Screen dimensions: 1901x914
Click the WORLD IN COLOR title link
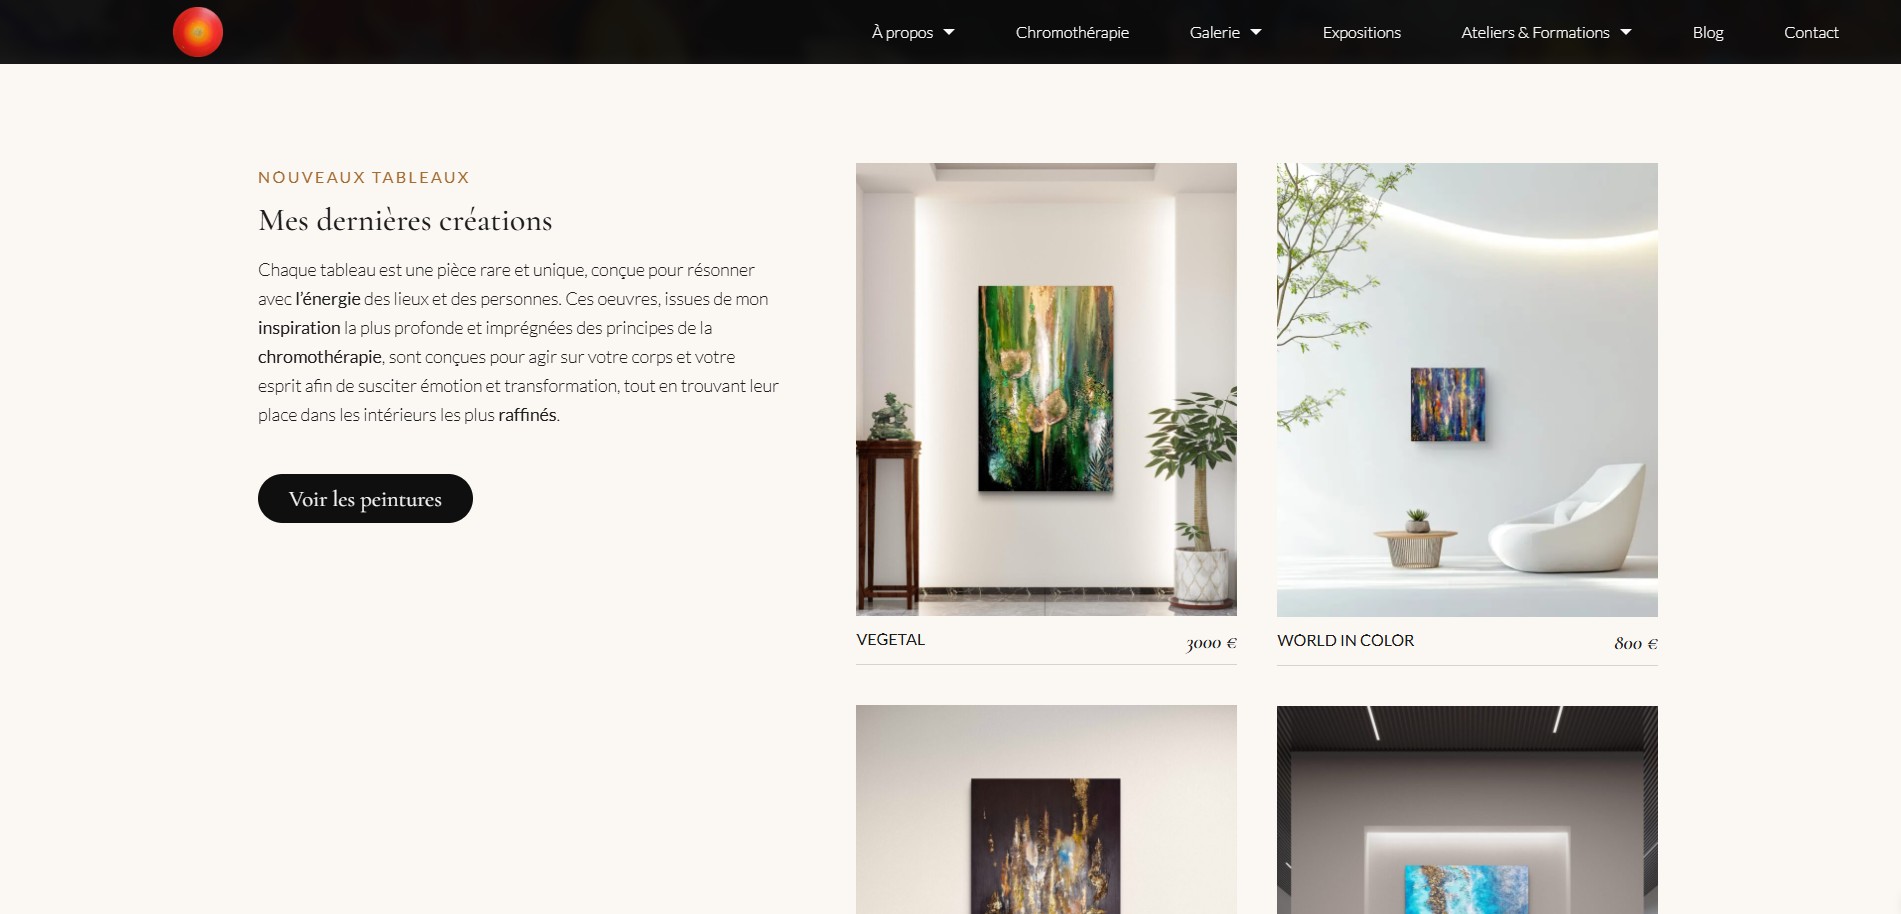click(x=1345, y=640)
